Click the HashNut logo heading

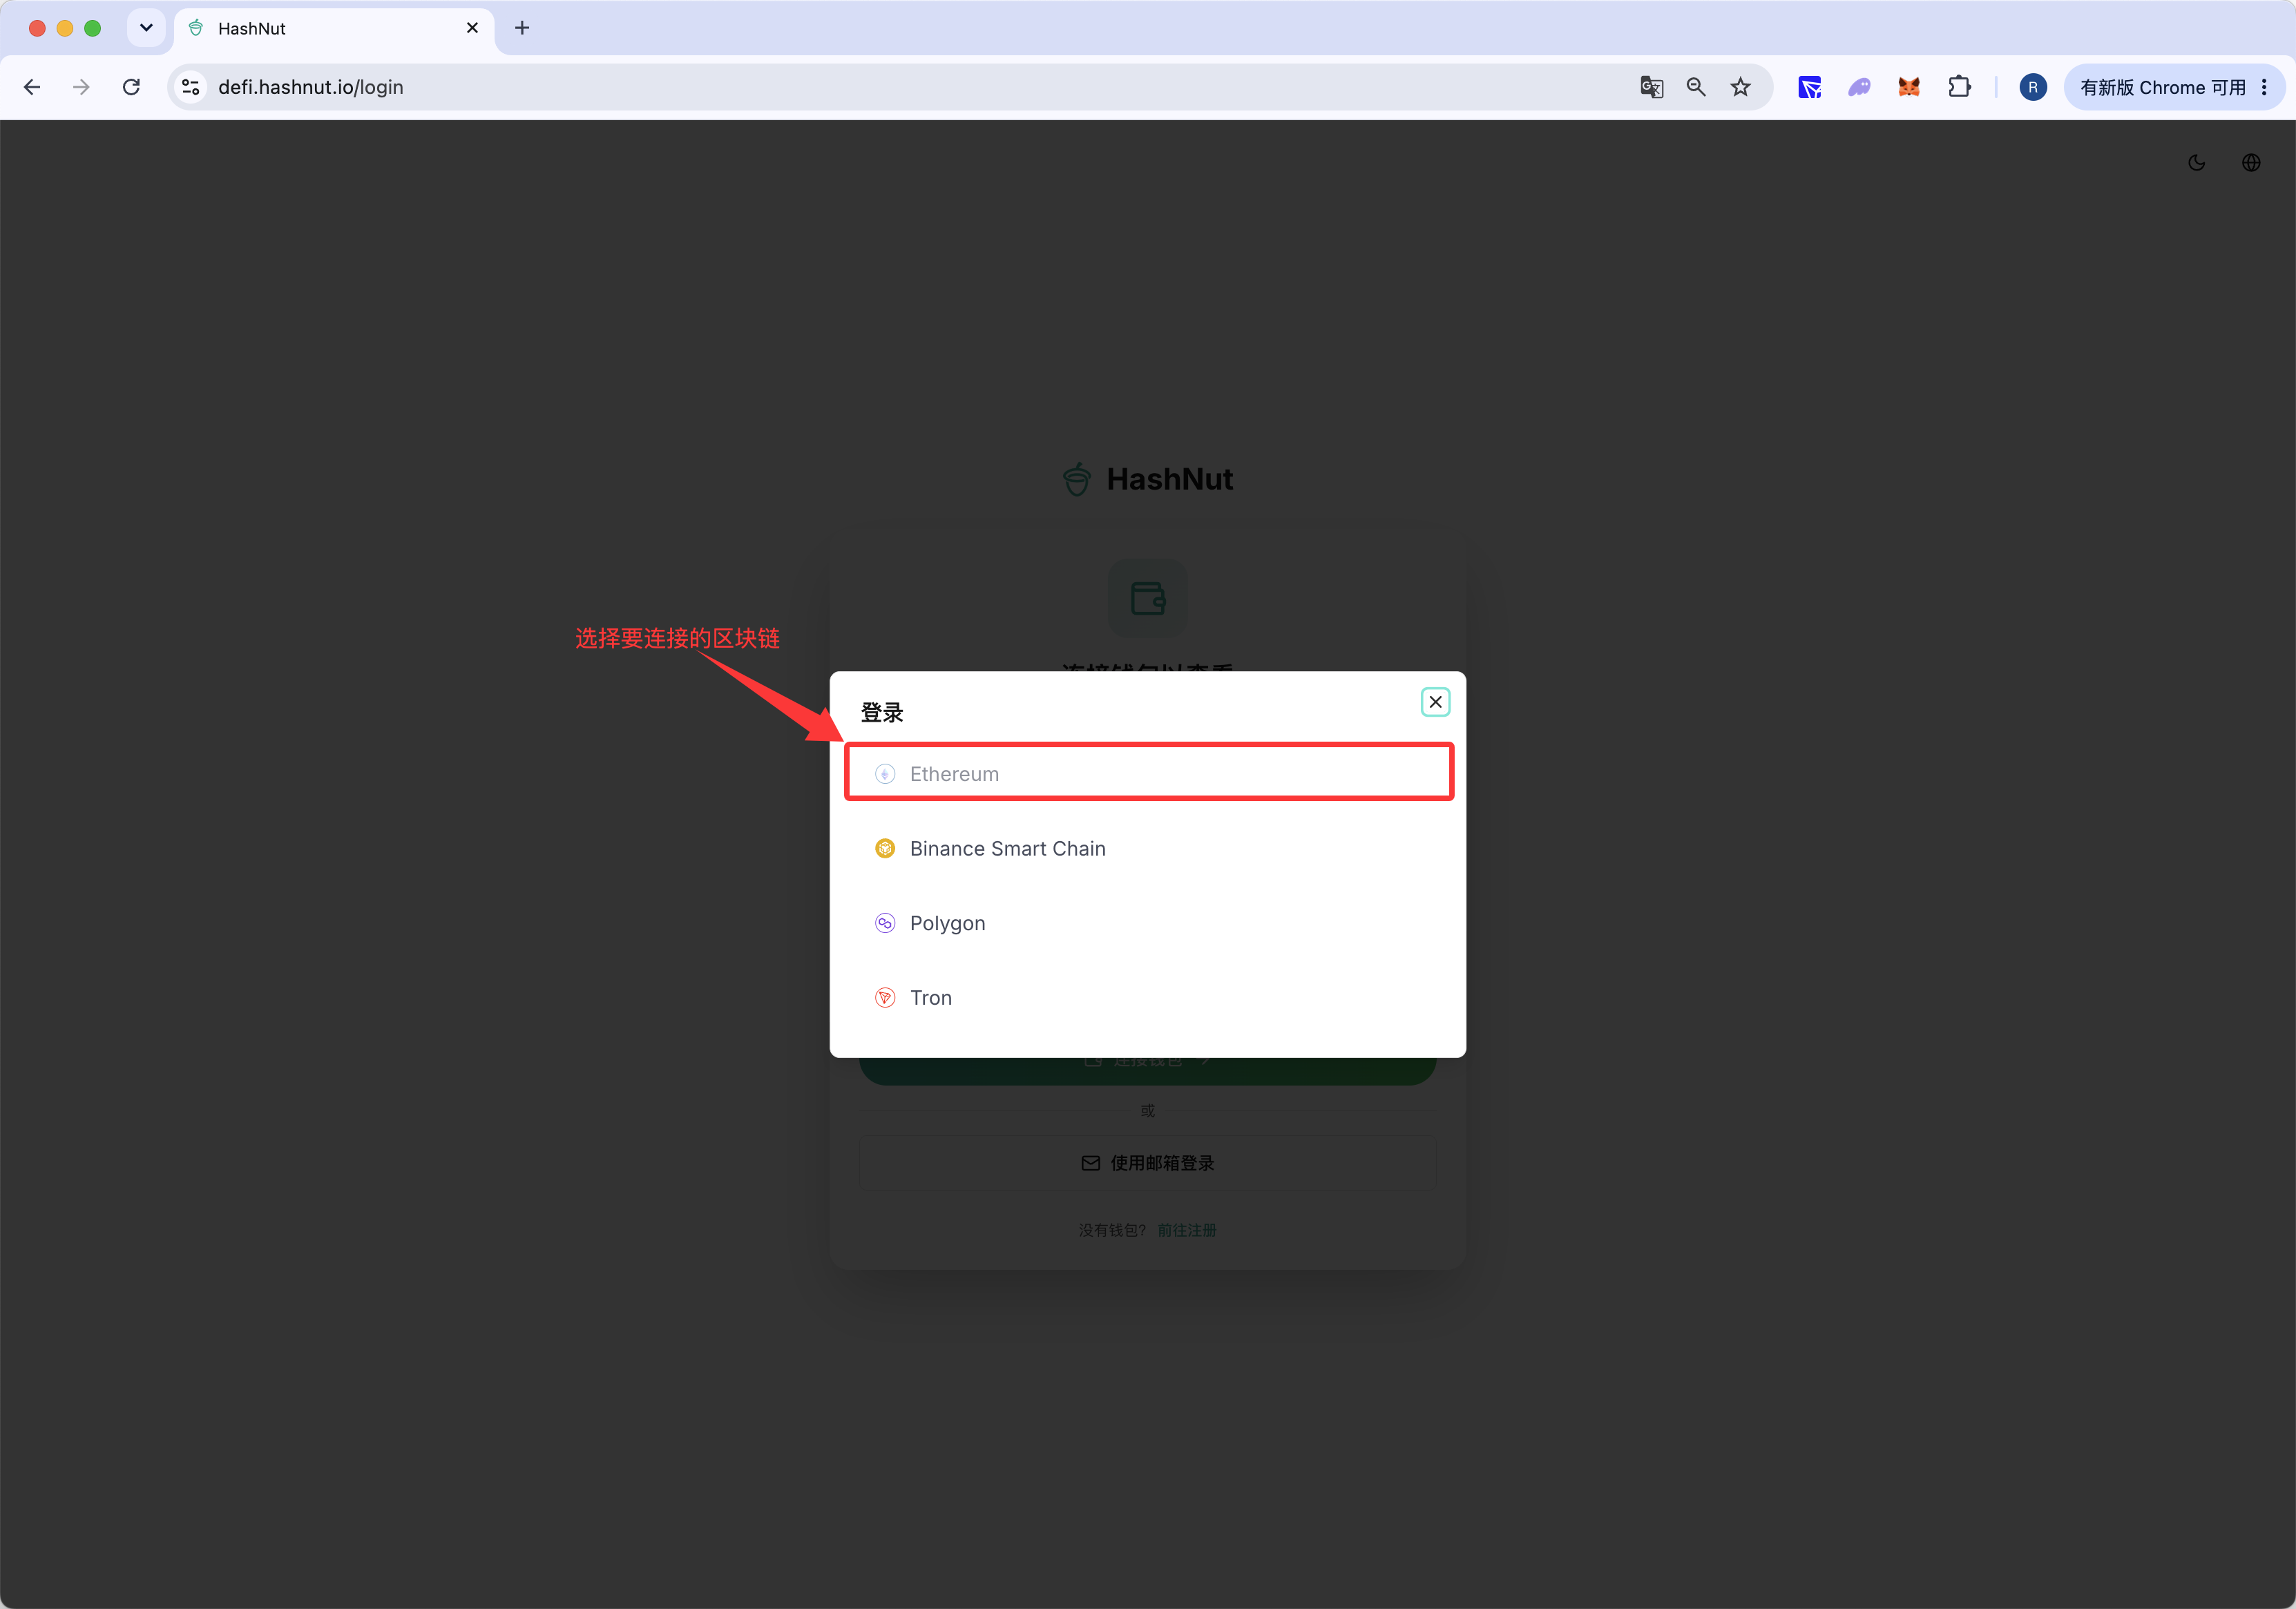pos(1148,479)
